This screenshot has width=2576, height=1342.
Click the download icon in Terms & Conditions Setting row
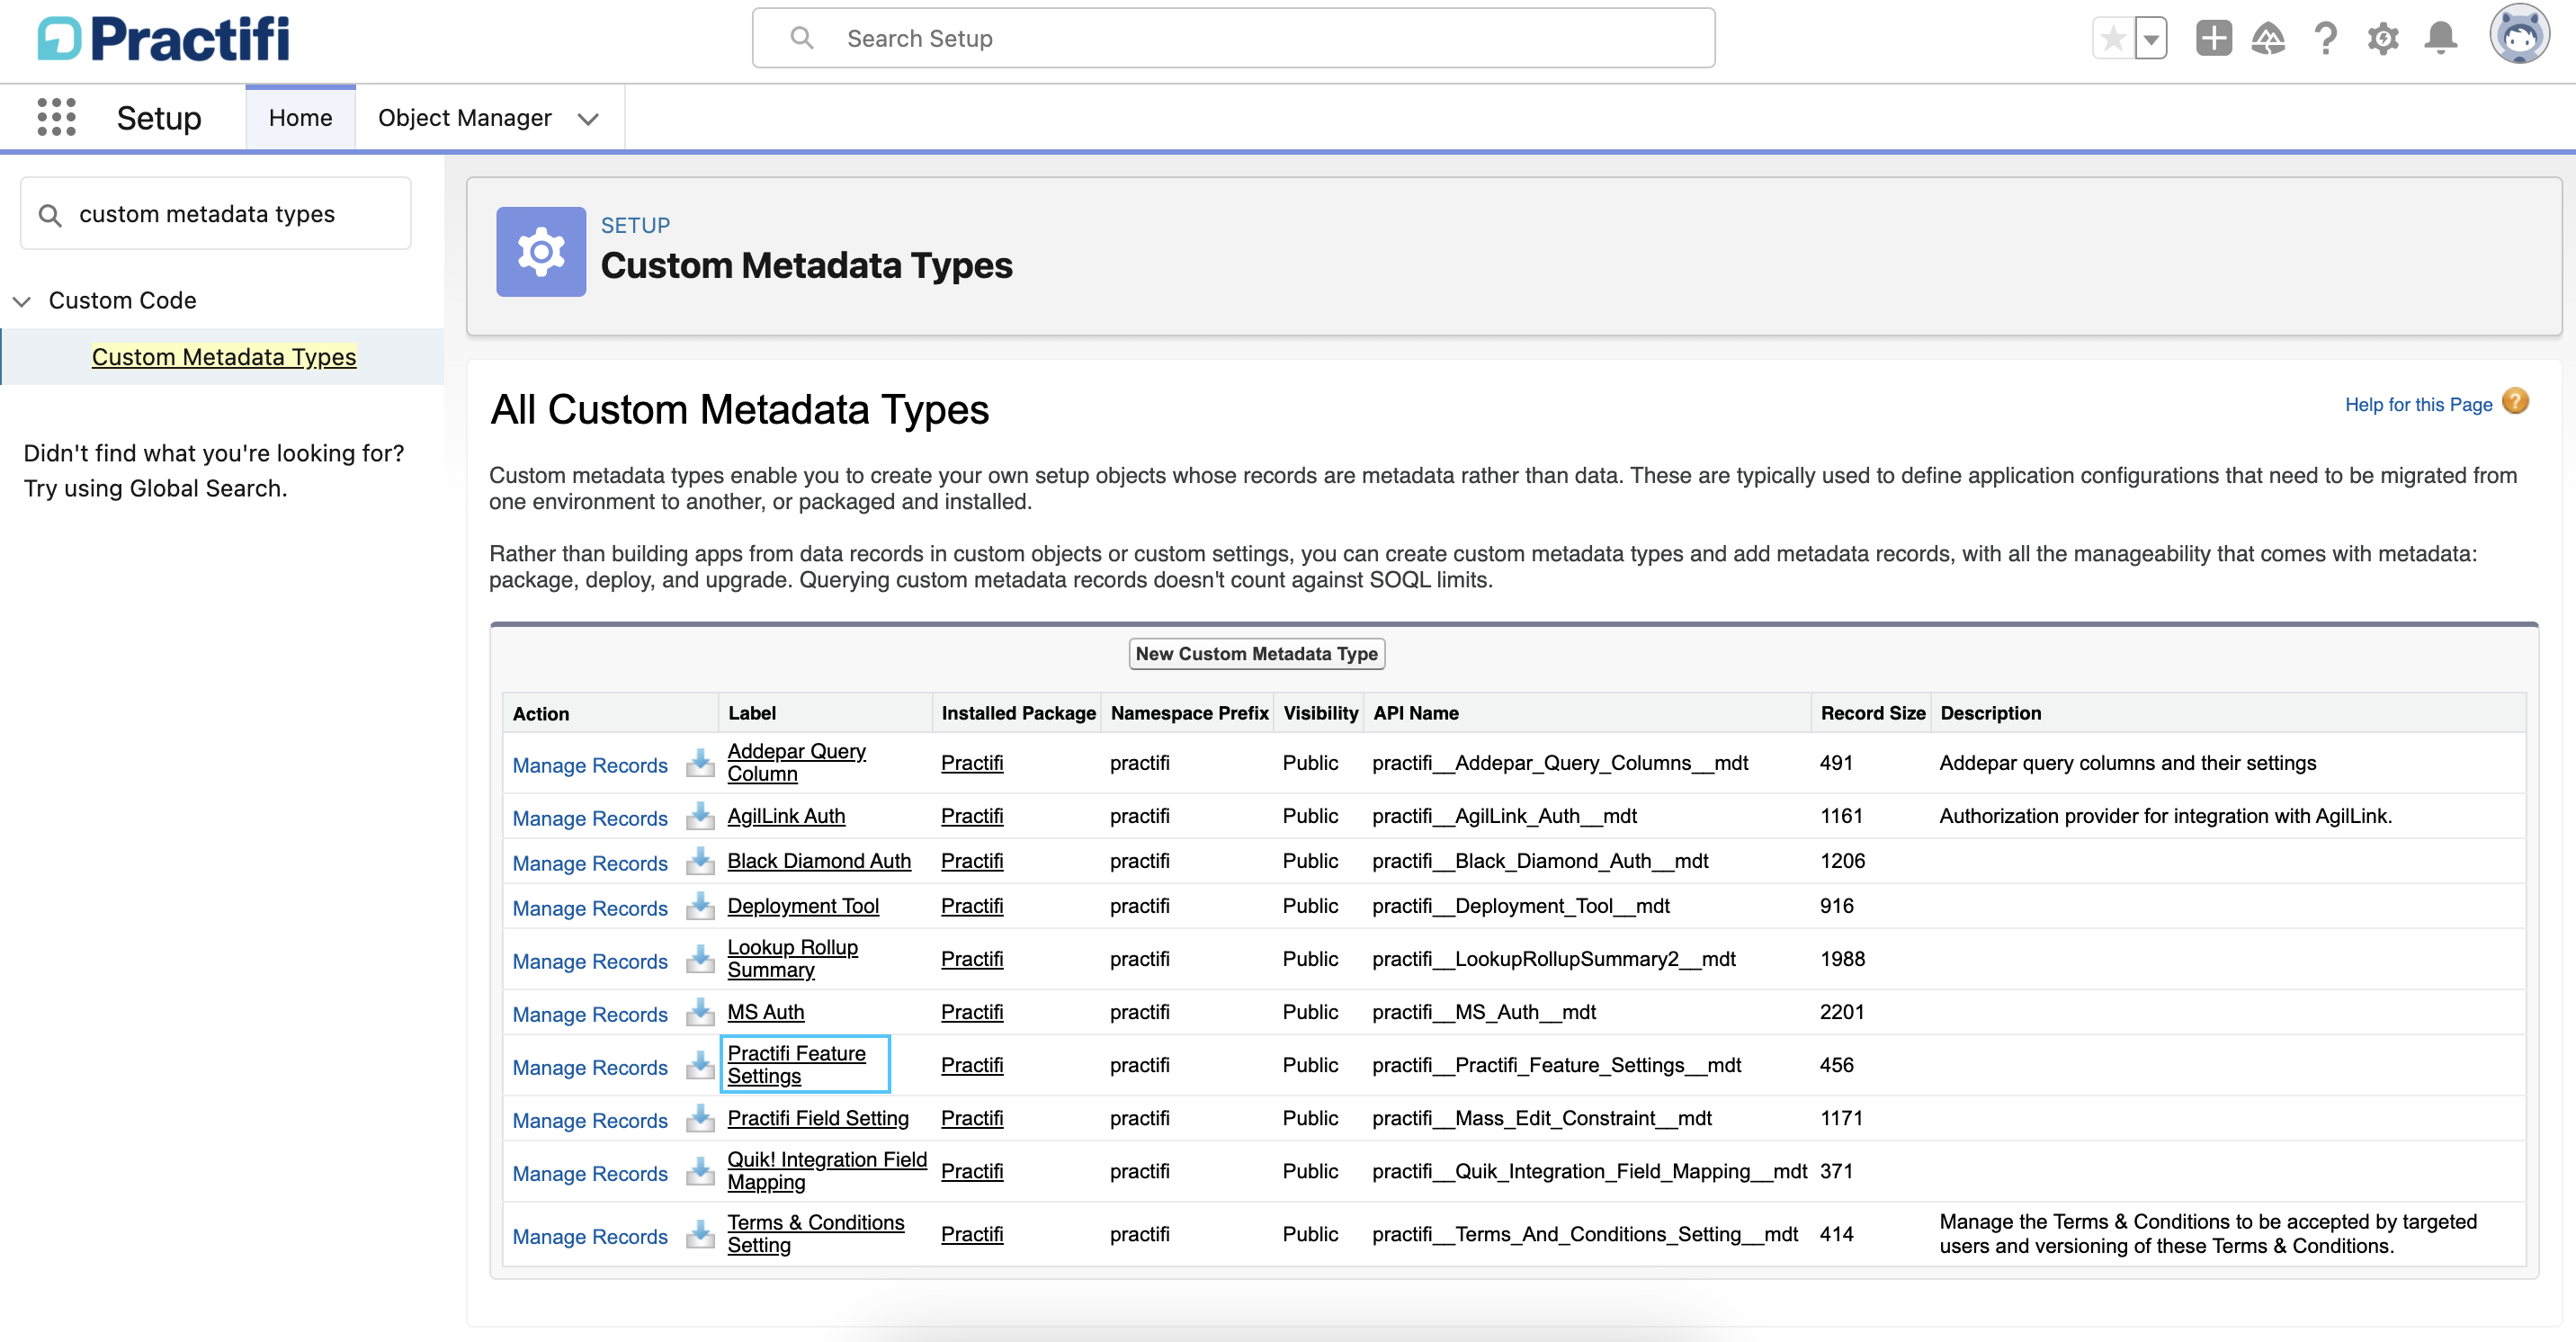tap(700, 1235)
